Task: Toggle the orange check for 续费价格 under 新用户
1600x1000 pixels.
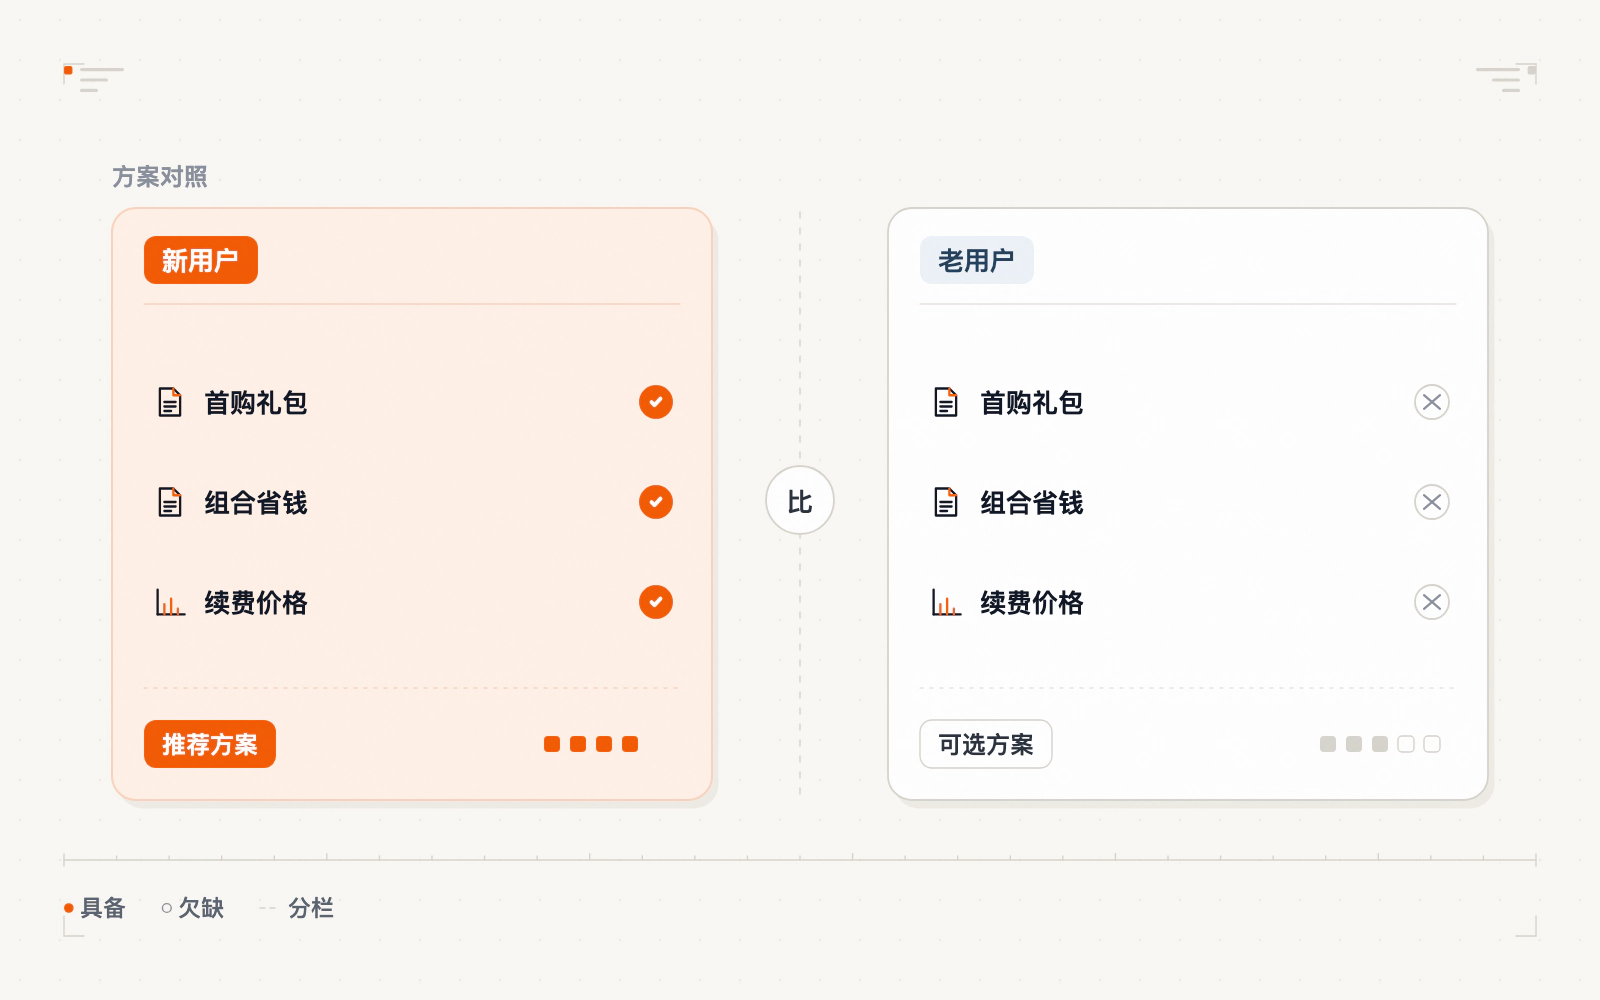Action: coord(656,602)
